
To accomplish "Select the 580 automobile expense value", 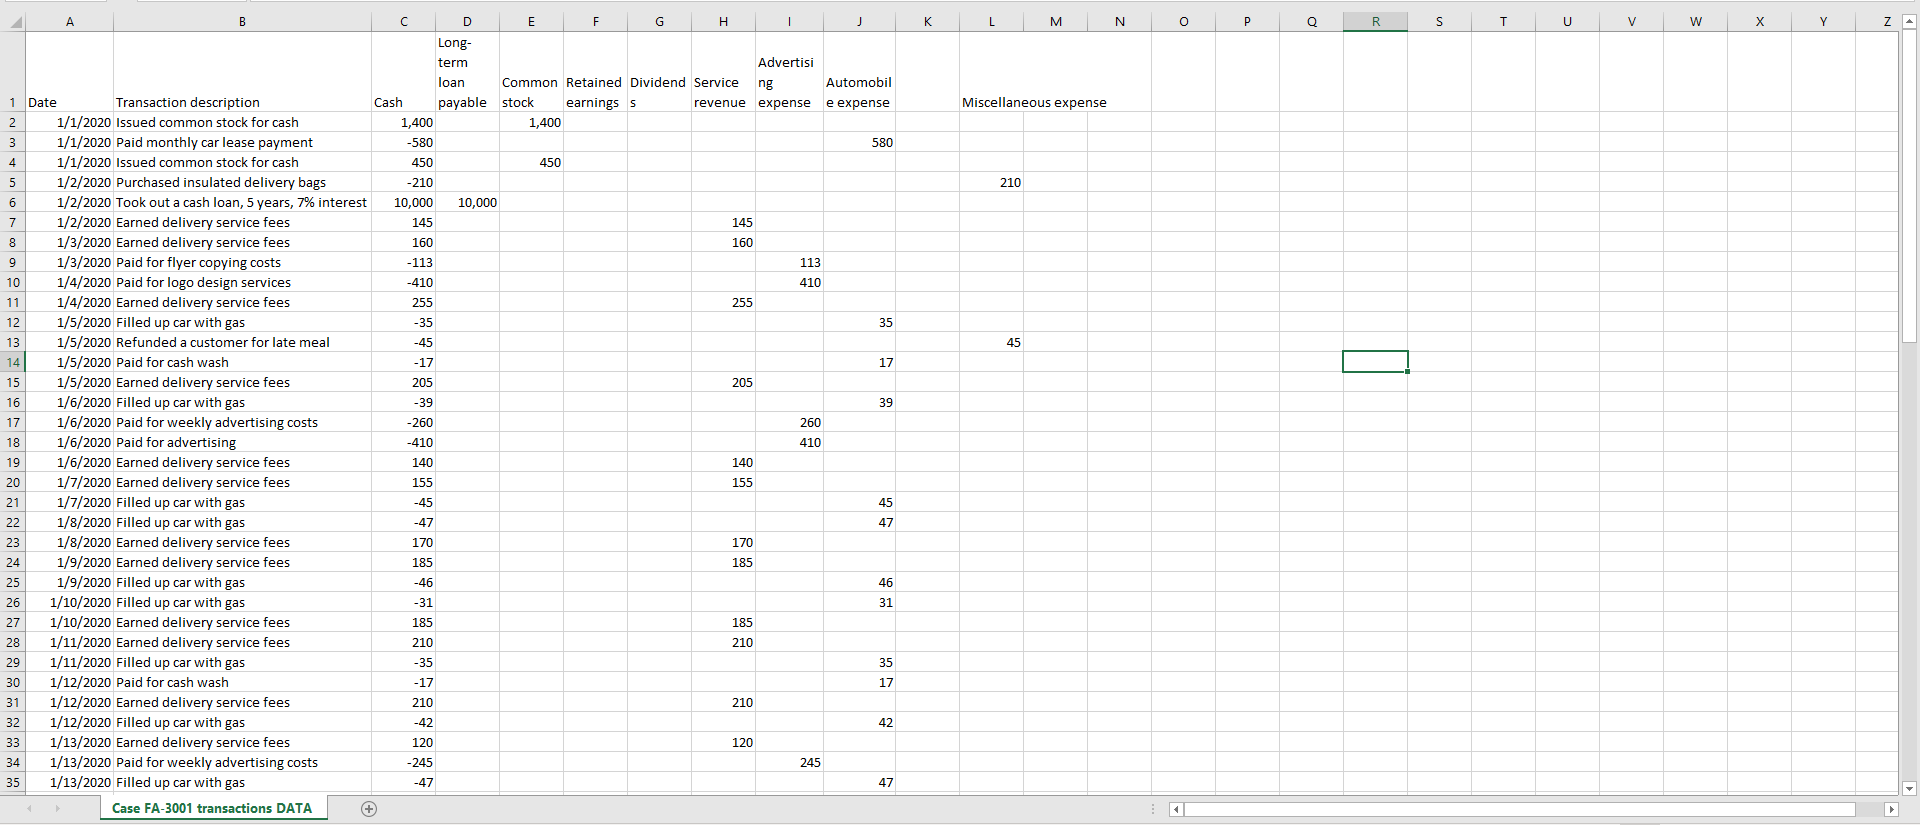I will click(859, 142).
